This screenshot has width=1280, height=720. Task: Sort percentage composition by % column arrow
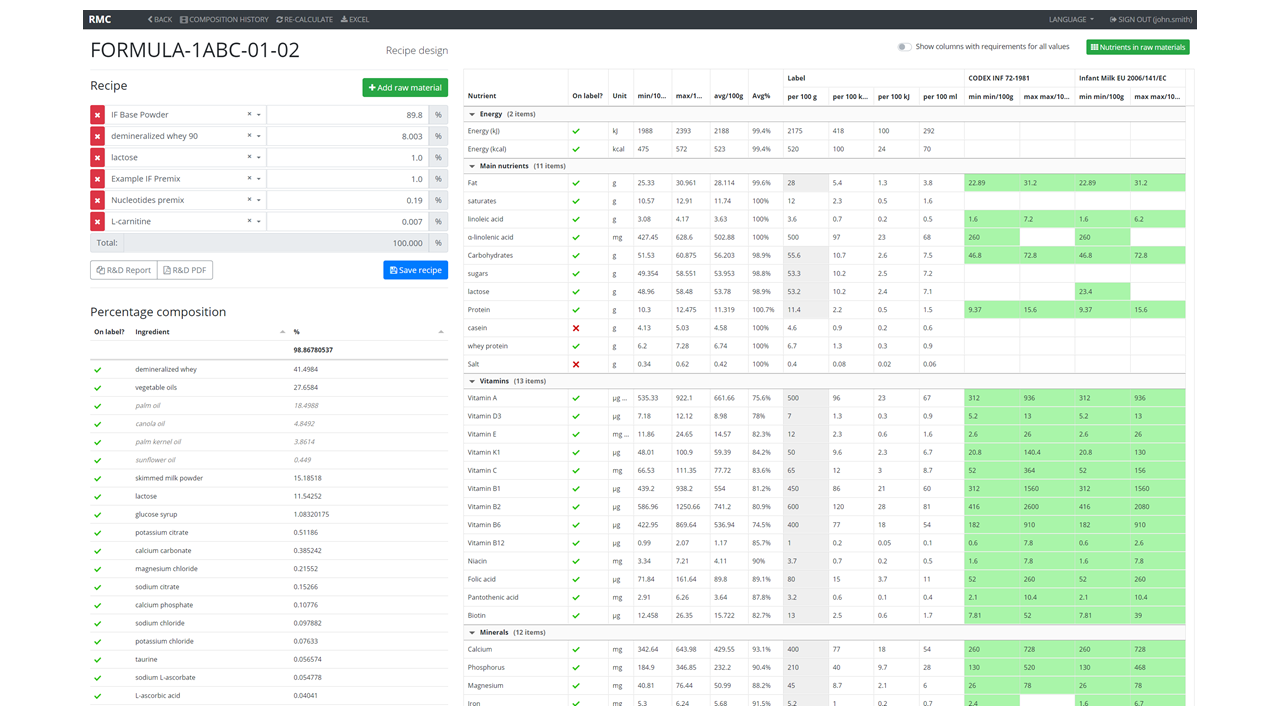441,332
